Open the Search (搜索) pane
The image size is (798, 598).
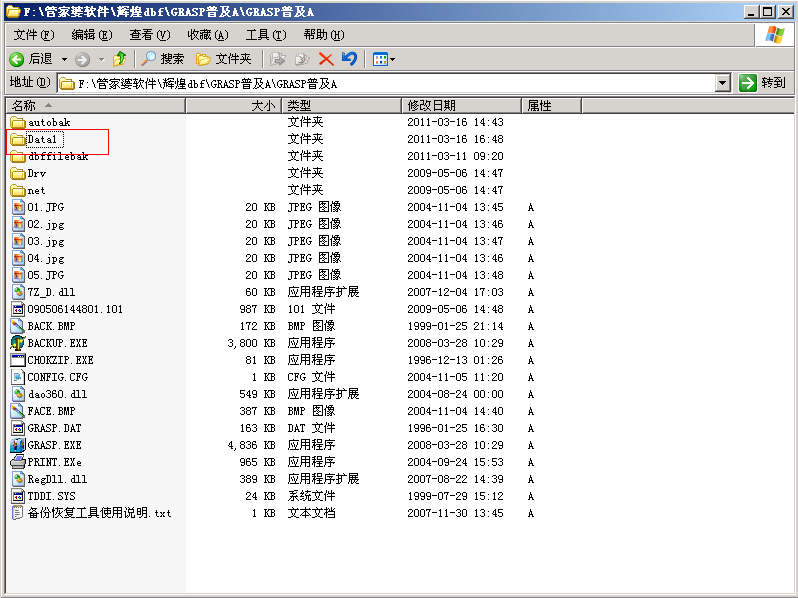[x=163, y=59]
